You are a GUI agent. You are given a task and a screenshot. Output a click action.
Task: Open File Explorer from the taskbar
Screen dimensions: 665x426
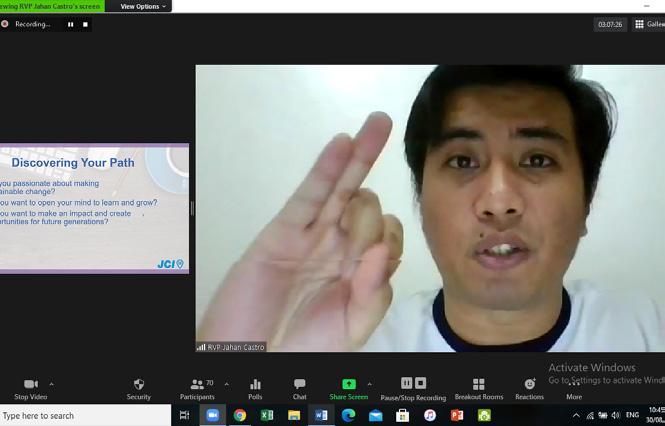[294, 415]
